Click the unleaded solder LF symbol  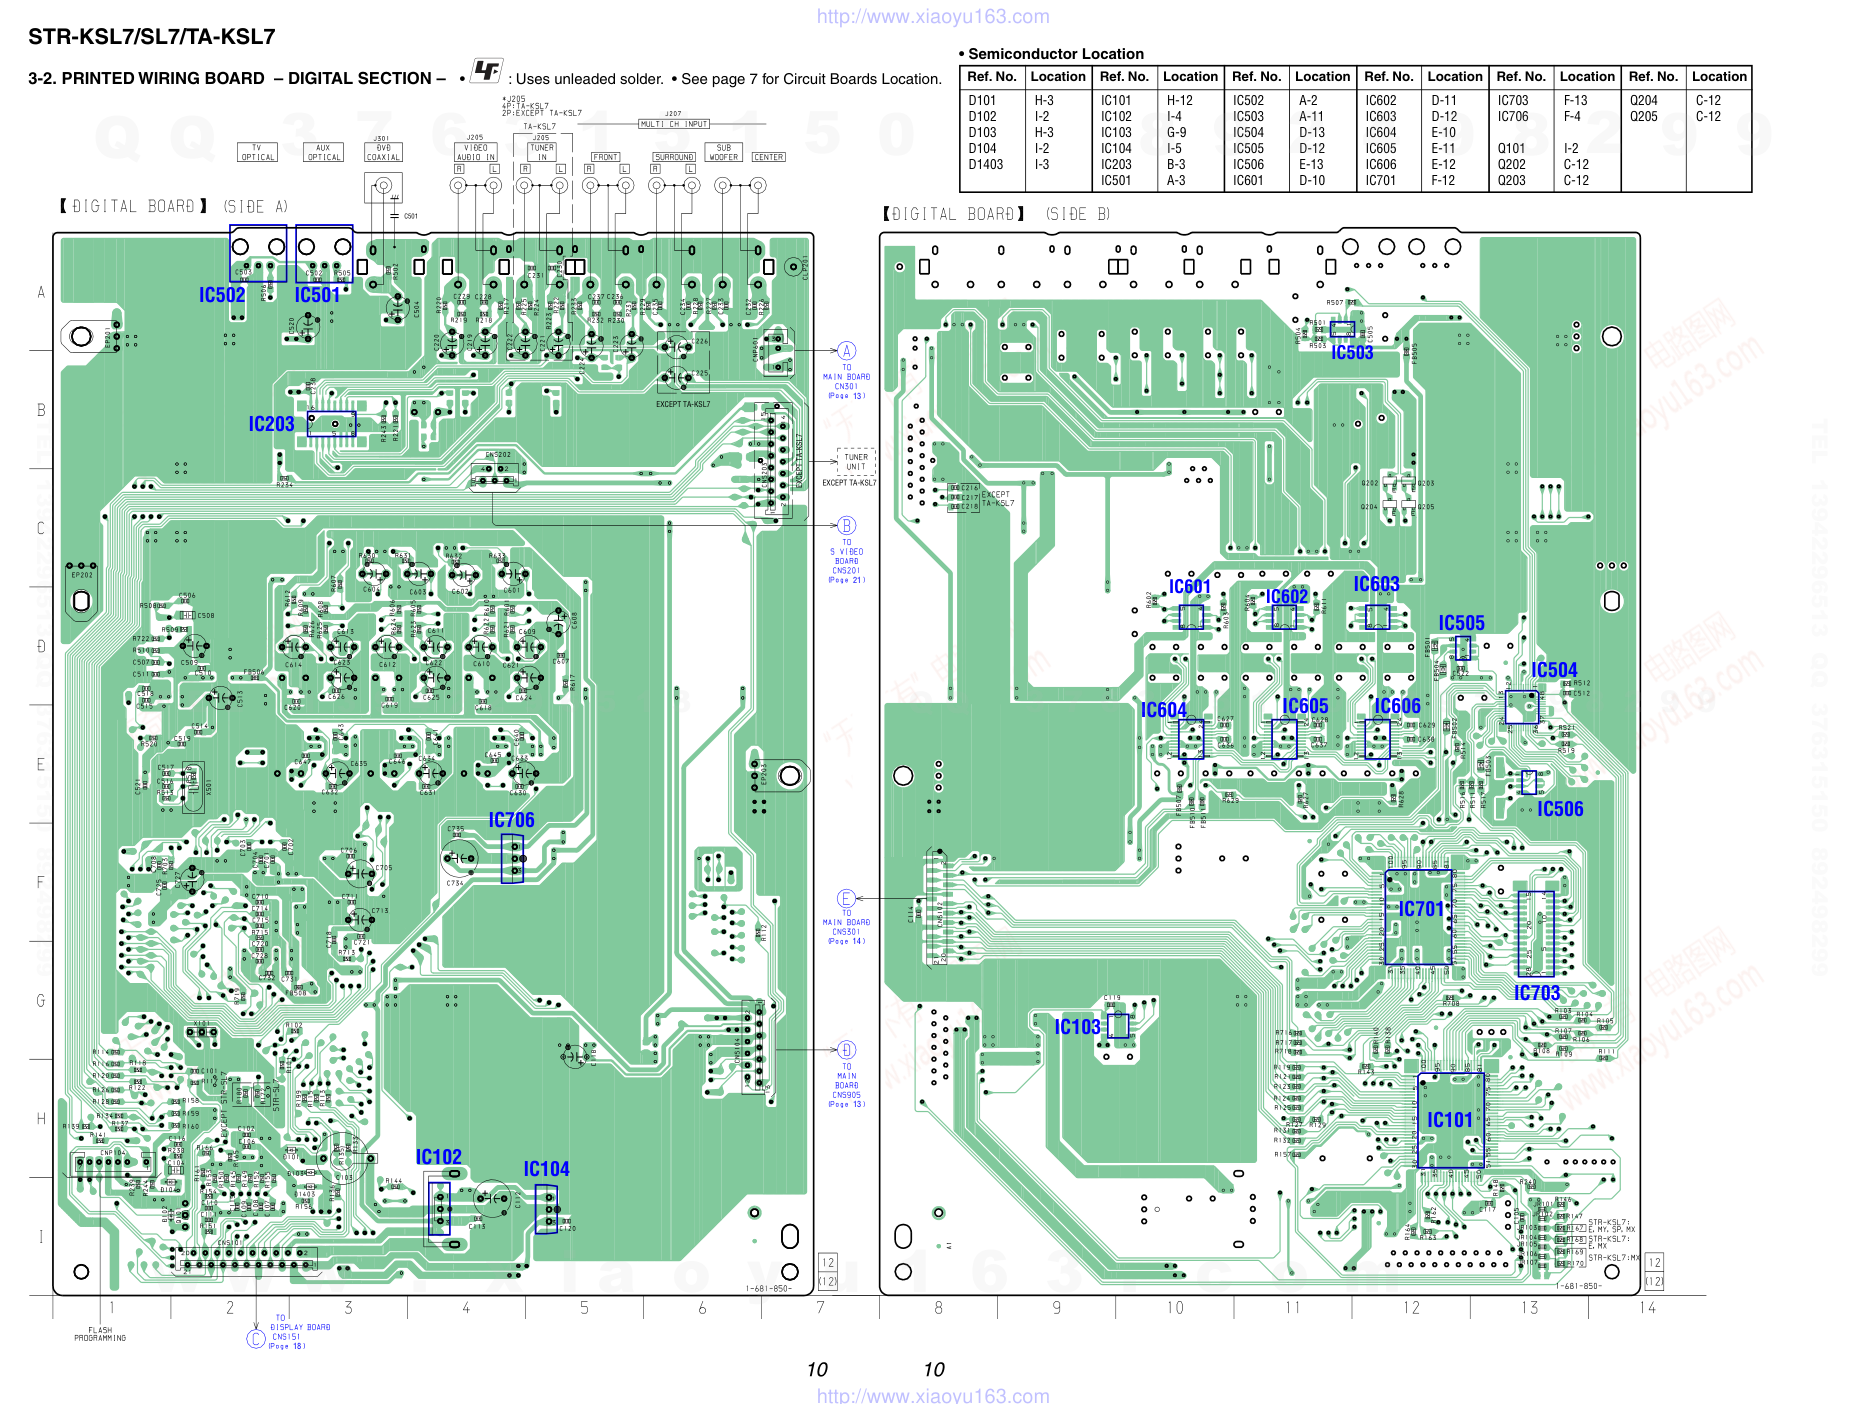486,71
